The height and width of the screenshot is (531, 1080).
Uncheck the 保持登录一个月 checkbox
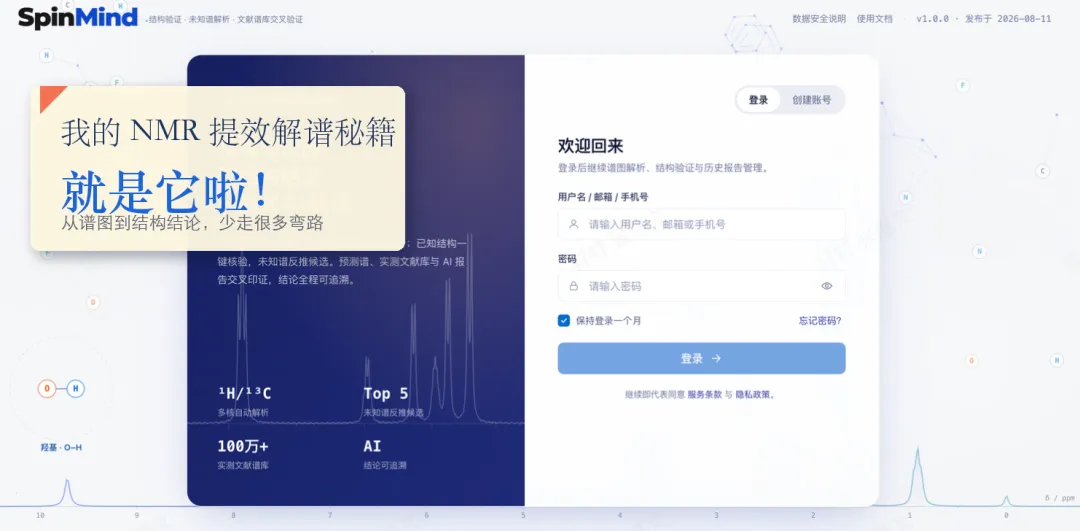(x=564, y=320)
